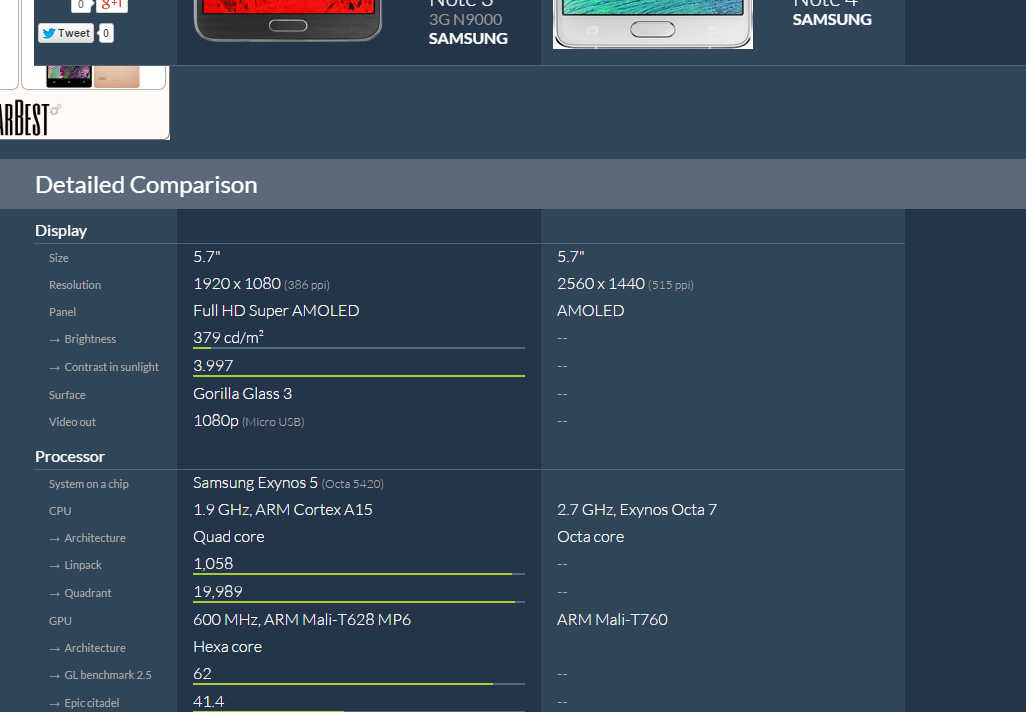Click the Size row label
The width and height of the screenshot is (1026, 712).
(x=59, y=258)
